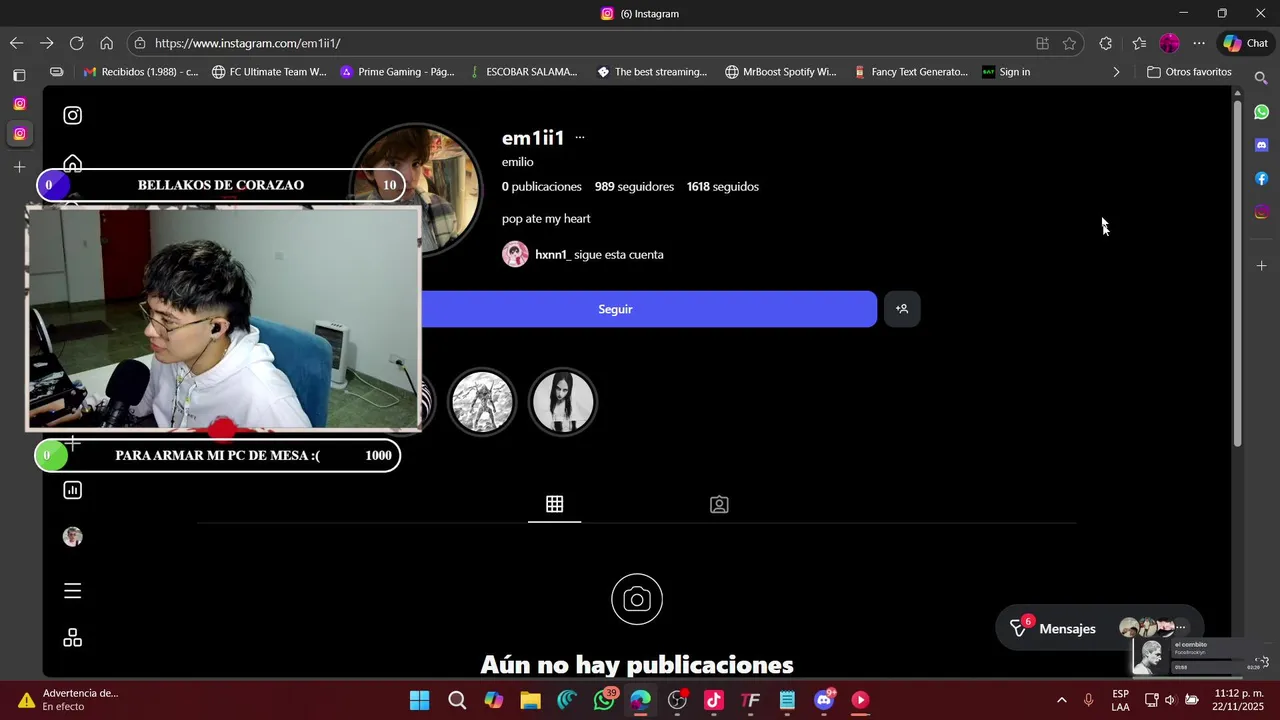Open Prime Gaming bookmark
The width and height of the screenshot is (1280, 720).
point(397,72)
